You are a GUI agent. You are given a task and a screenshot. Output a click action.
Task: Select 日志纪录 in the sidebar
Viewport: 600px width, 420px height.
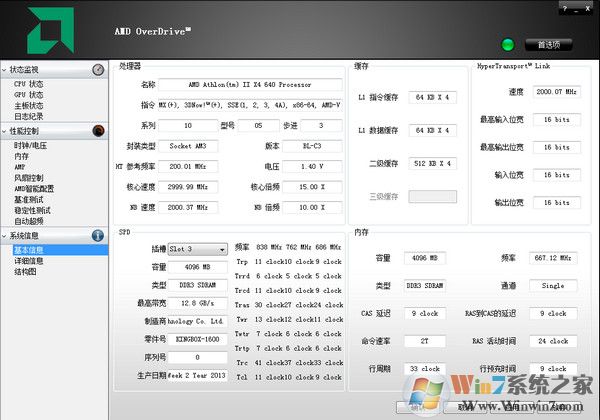[x=29, y=116]
